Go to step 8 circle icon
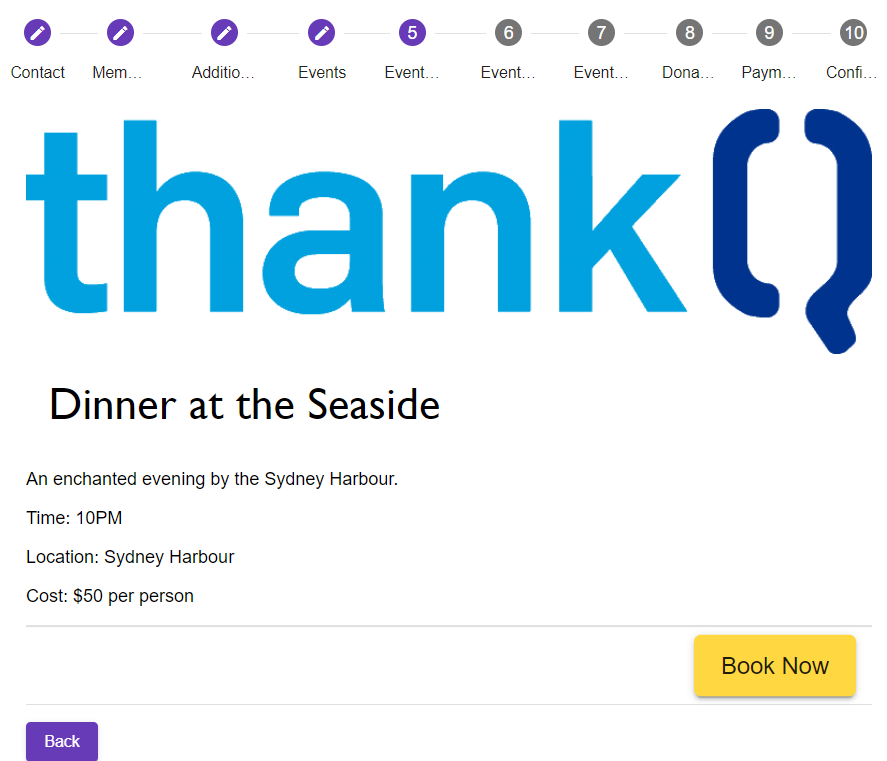 pos(689,33)
